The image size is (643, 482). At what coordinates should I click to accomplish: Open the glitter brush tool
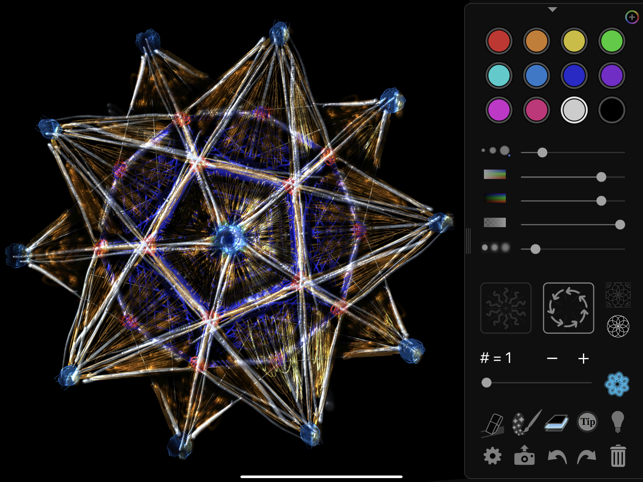[x=525, y=422]
